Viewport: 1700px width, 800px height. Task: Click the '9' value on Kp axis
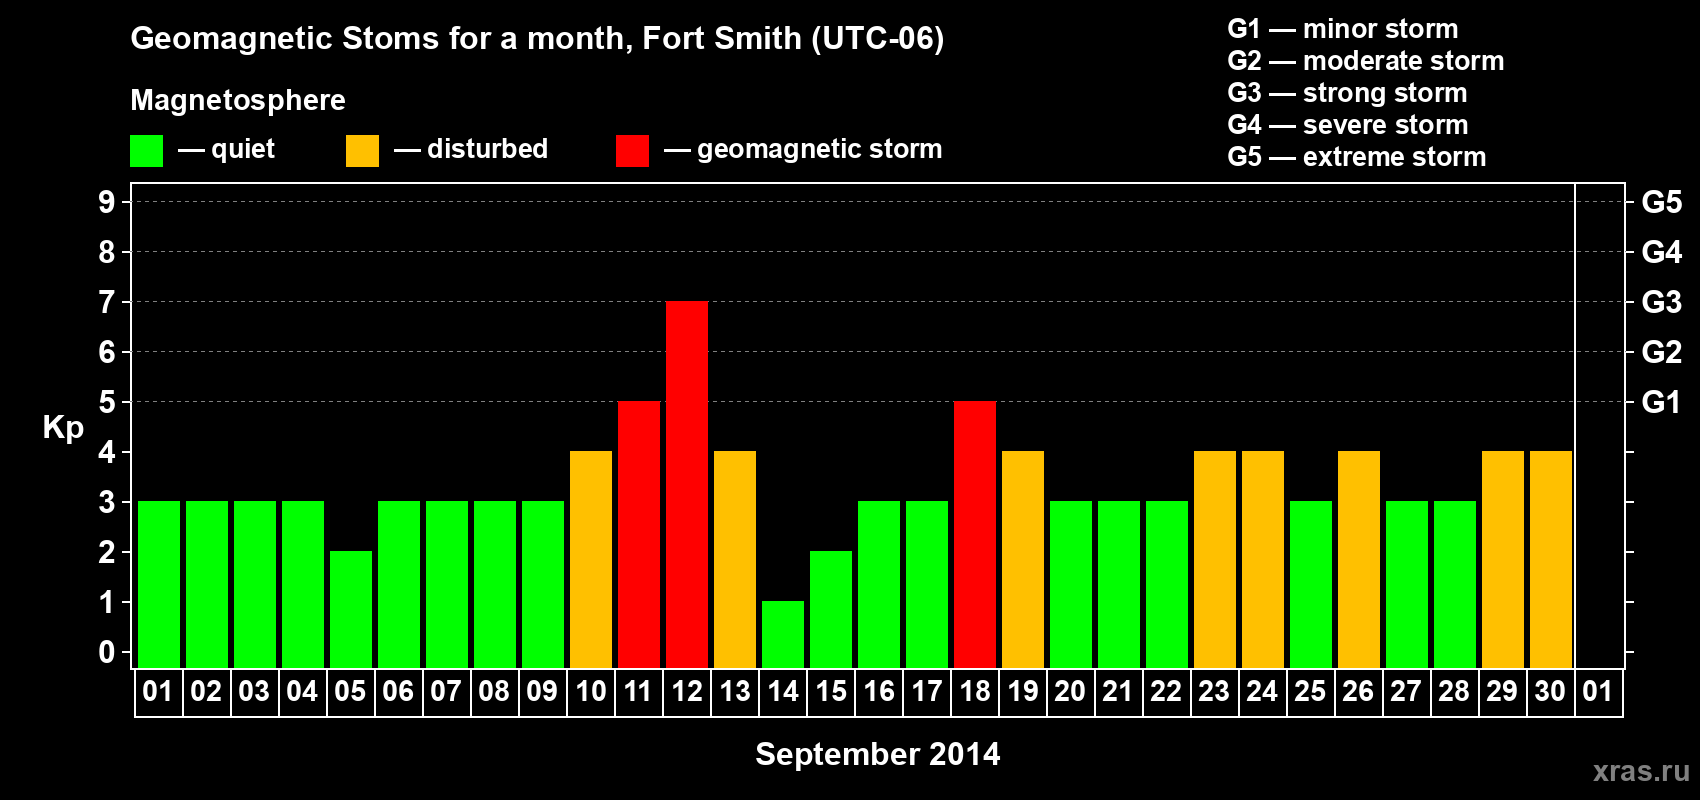pyautogui.click(x=107, y=202)
